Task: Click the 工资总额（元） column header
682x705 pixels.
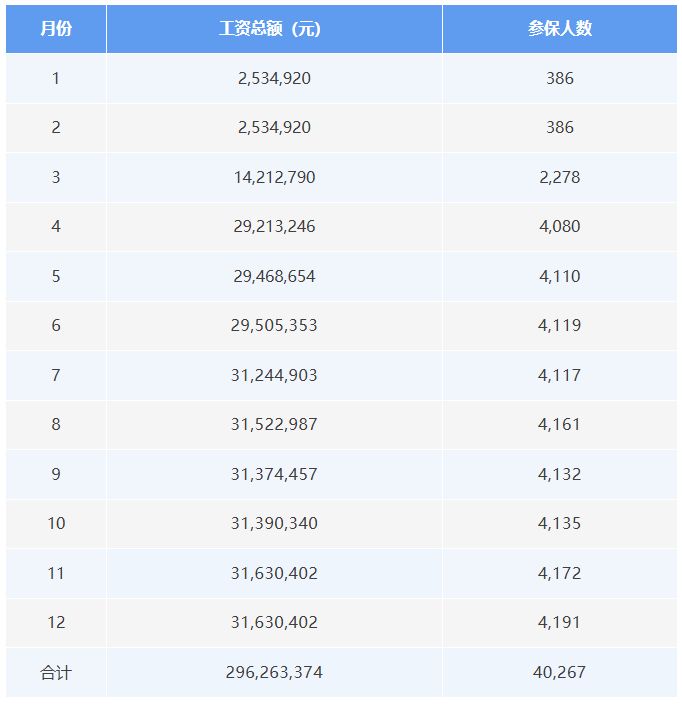Action: coord(270,29)
